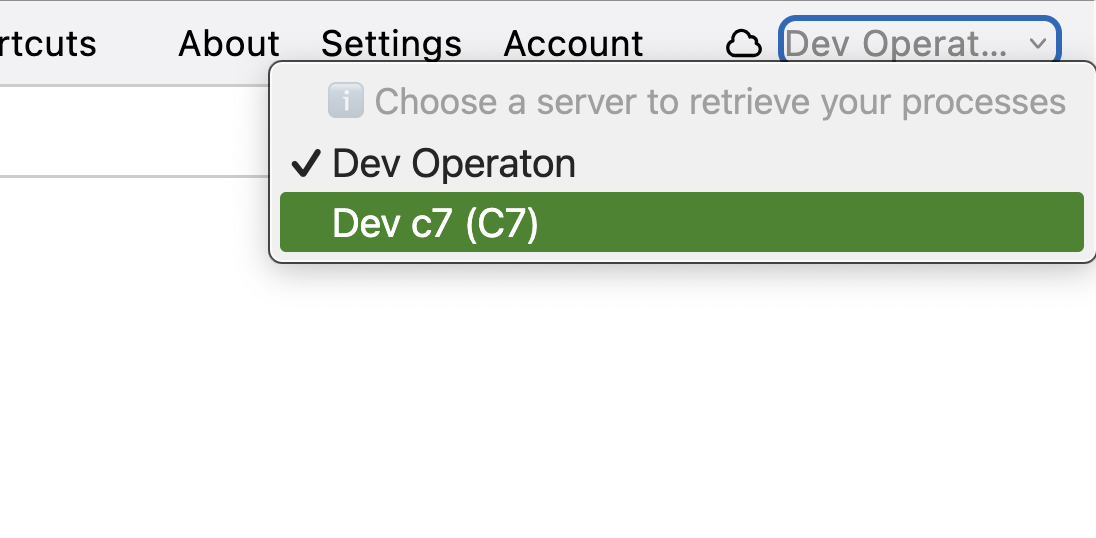Open the Settings menu item

[391, 44]
